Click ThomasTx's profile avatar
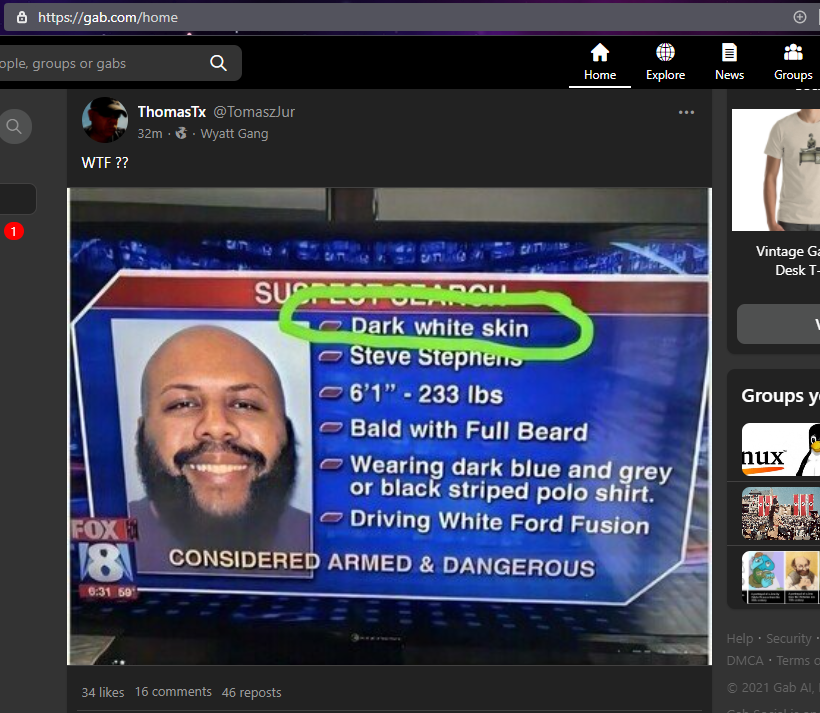Viewport: 820px width, 713px height. pos(105,121)
